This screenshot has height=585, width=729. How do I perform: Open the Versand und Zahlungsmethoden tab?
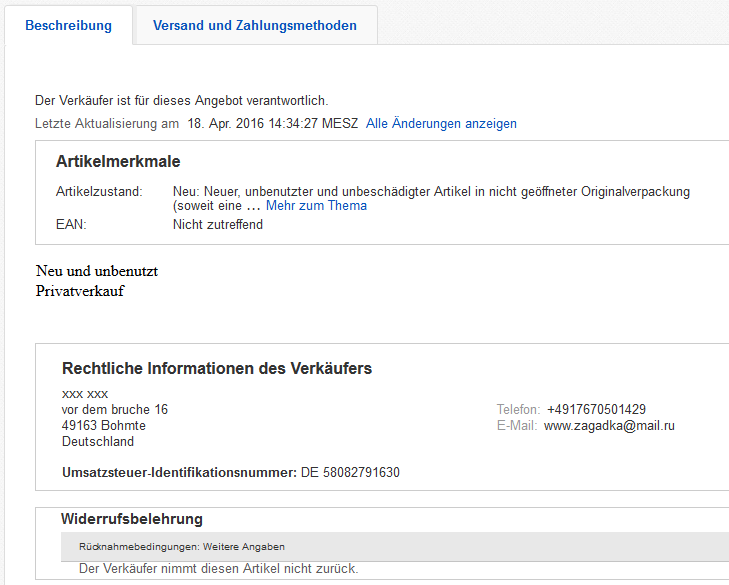tap(254, 26)
